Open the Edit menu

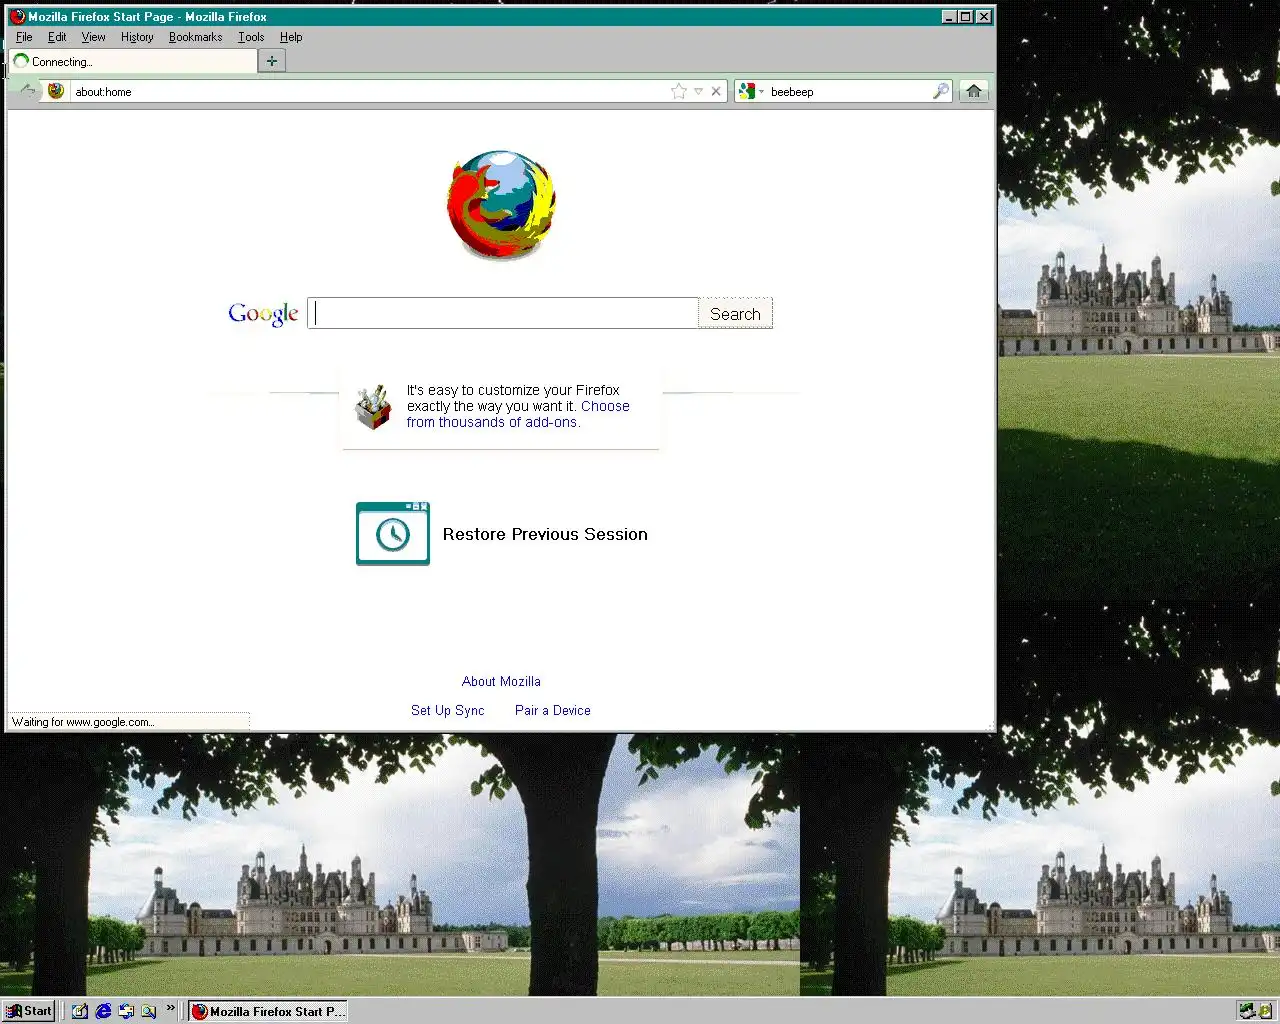[57, 37]
